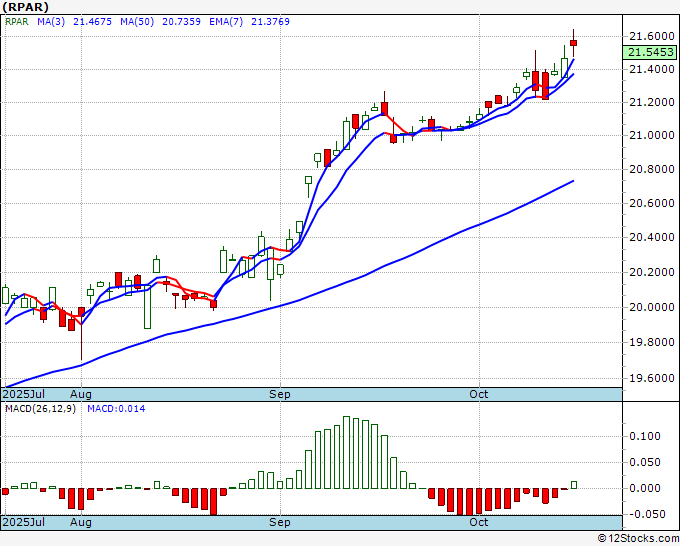Click the 0.000 MACD axis label
The height and width of the screenshot is (546, 680).
click(645, 488)
